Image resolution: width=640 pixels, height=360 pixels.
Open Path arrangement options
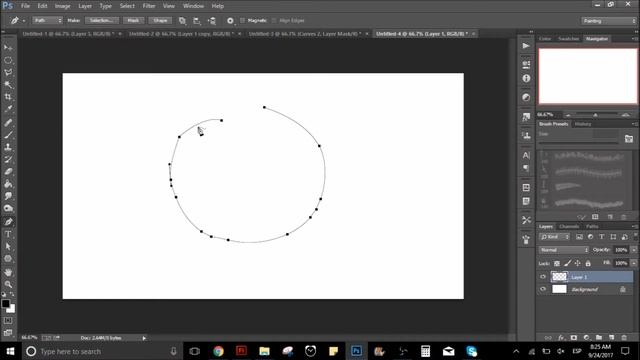212,20
